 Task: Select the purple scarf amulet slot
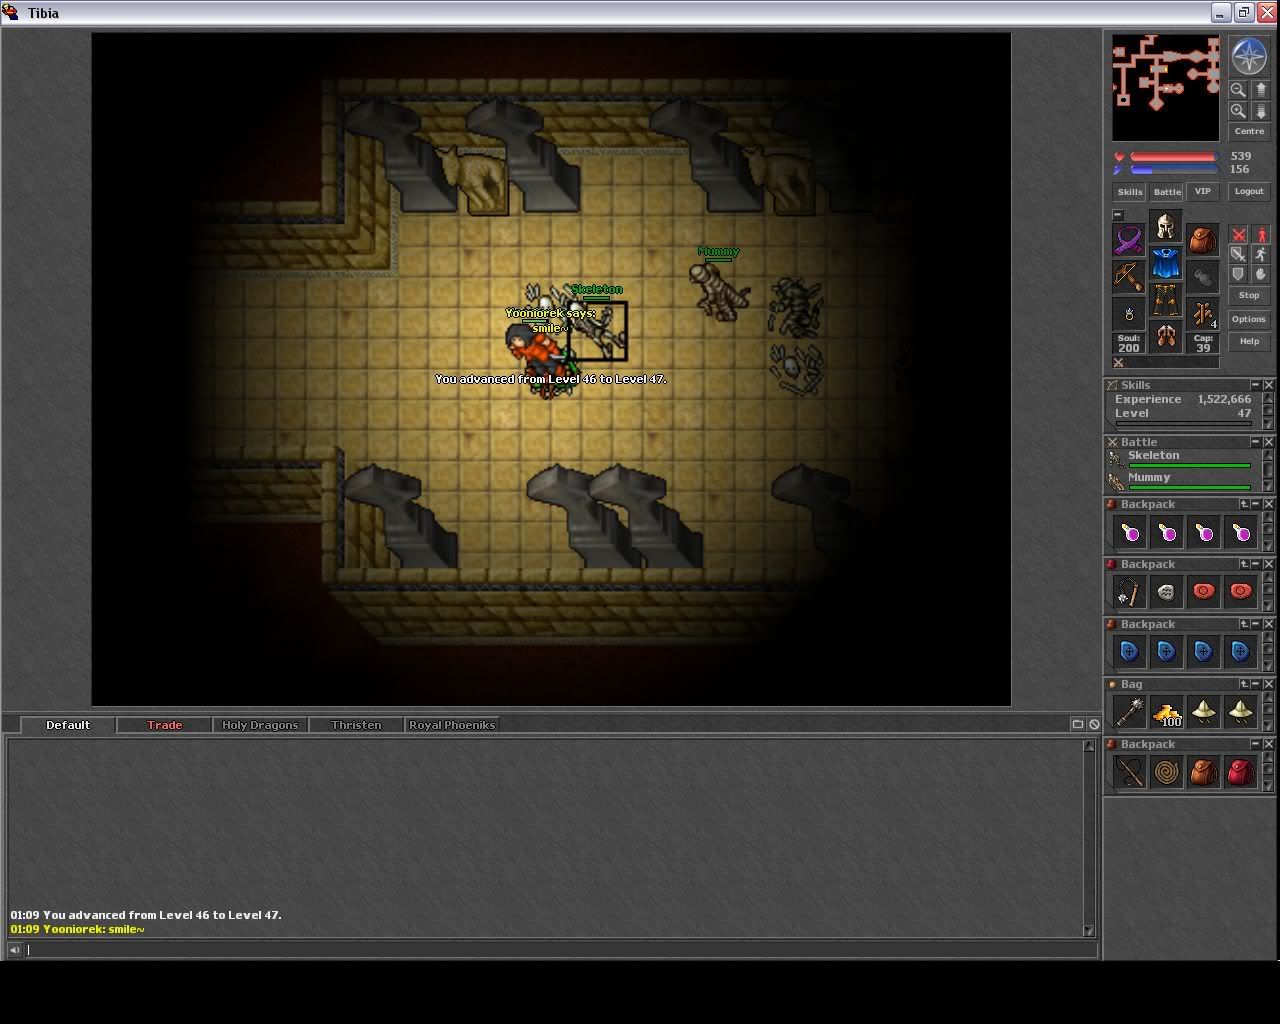(x=1129, y=240)
